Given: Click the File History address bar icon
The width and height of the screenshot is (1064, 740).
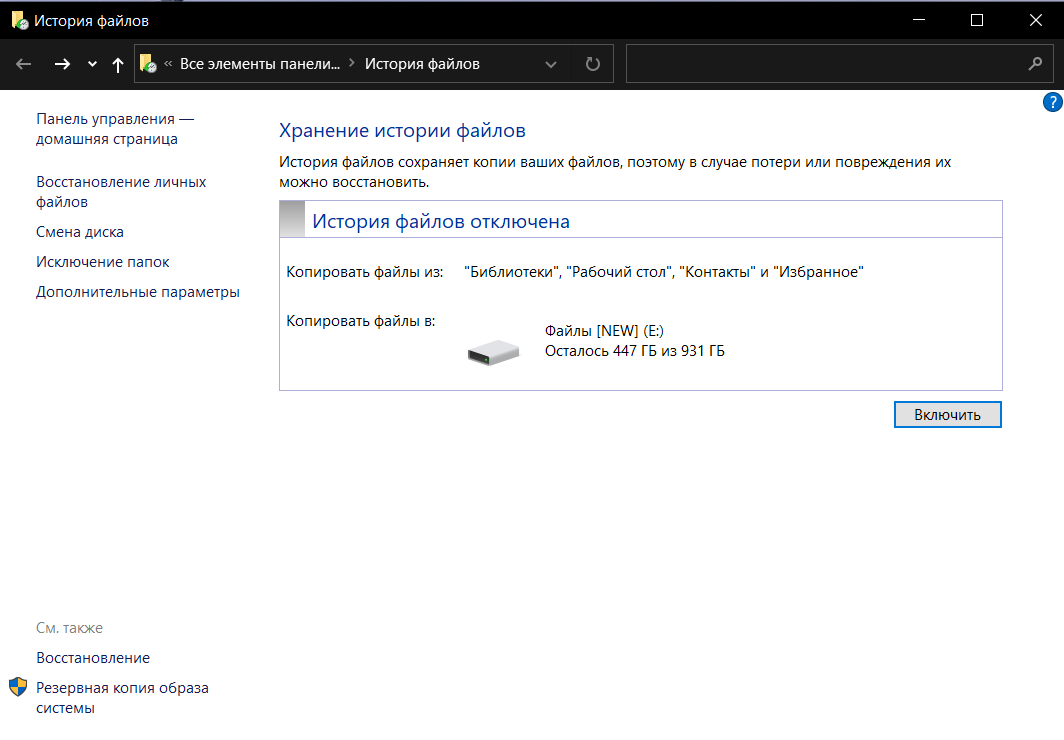Looking at the screenshot, I should tap(148, 64).
